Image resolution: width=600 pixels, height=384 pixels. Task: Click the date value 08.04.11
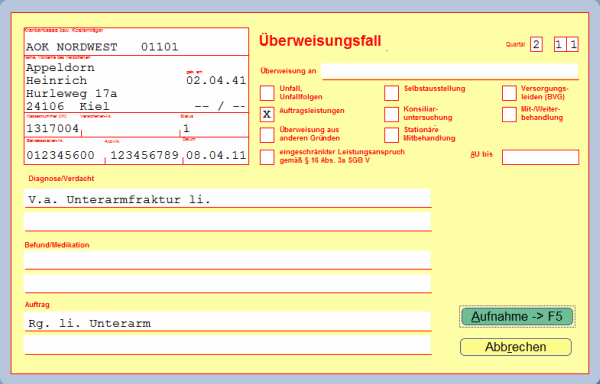216,155
